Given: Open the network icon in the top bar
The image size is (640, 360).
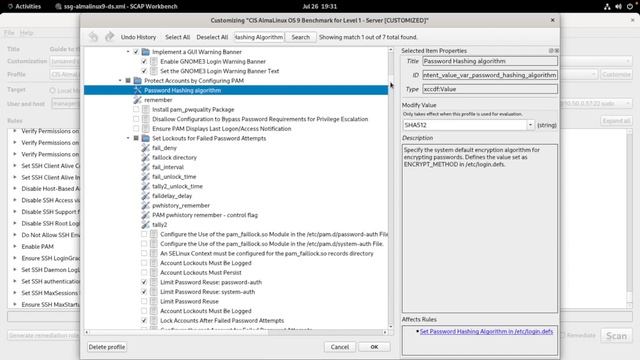Looking at the screenshot, I should coord(607,7).
